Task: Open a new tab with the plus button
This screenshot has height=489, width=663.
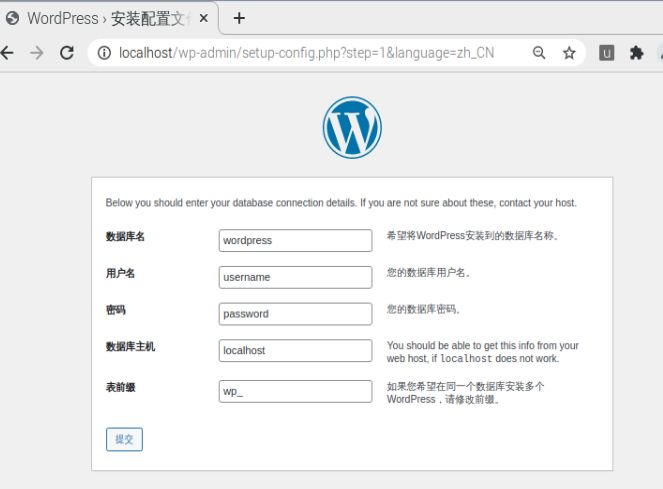Action: click(239, 18)
